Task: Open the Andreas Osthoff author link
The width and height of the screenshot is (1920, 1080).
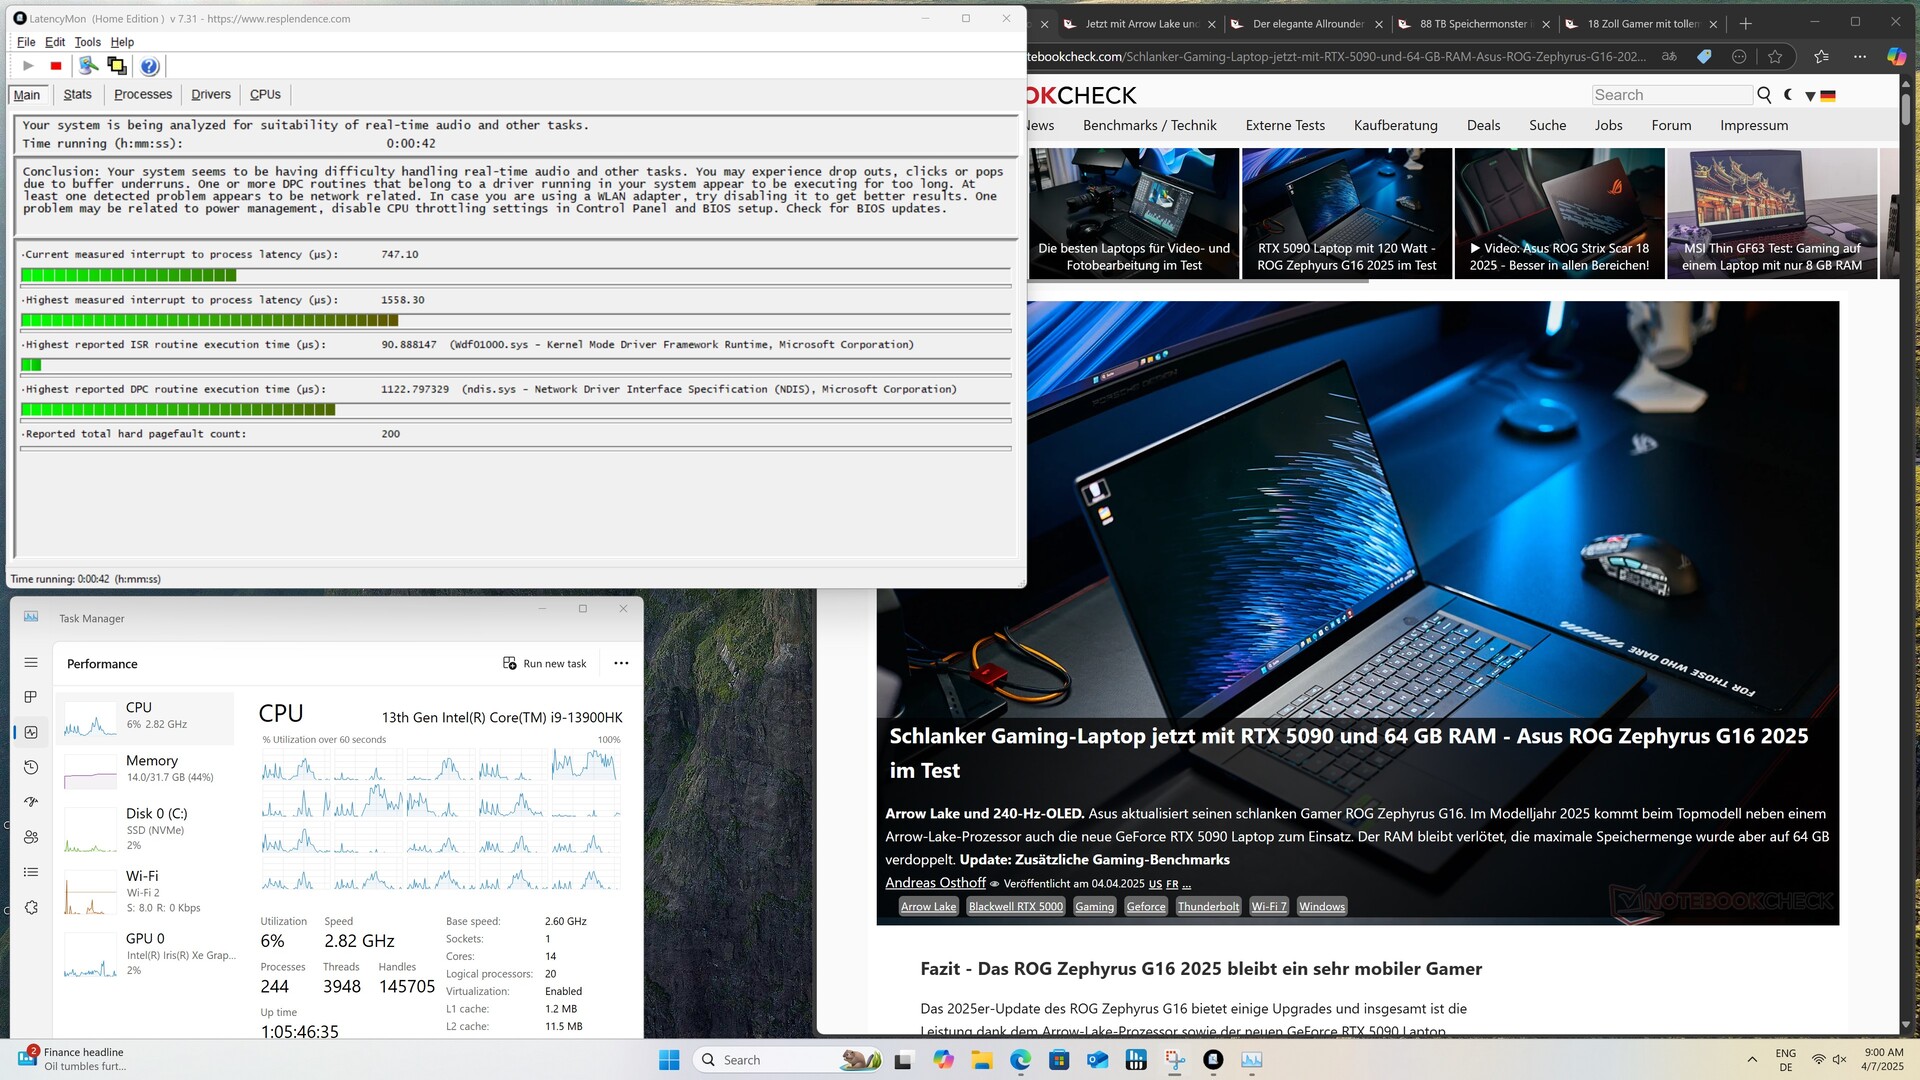Action: [935, 883]
